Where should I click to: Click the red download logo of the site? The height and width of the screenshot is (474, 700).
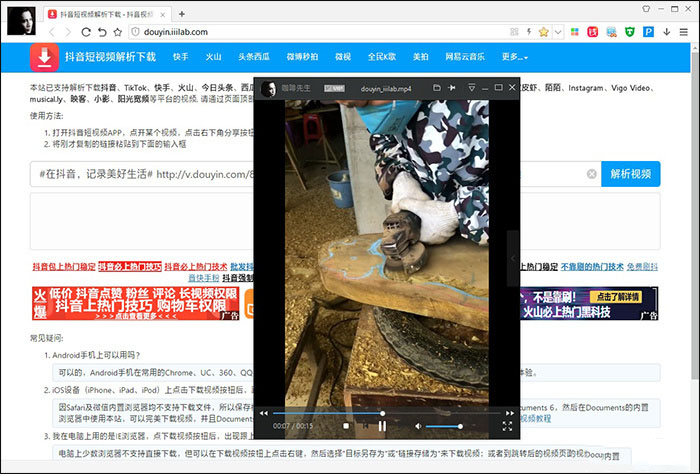[x=44, y=57]
